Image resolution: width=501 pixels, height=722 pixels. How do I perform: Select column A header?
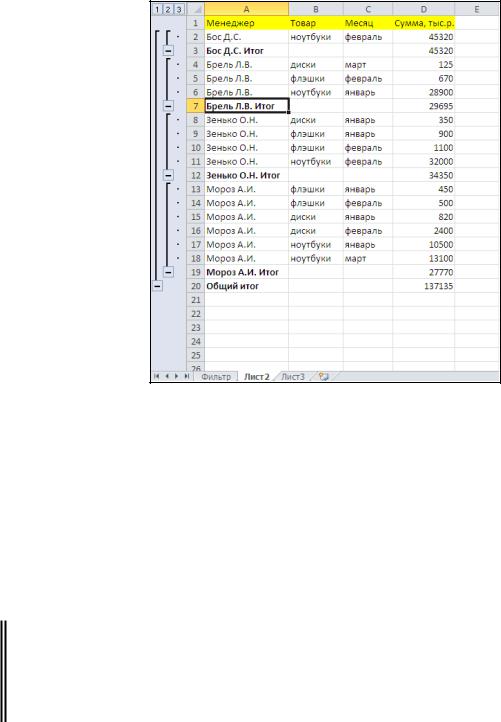click(x=246, y=9)
